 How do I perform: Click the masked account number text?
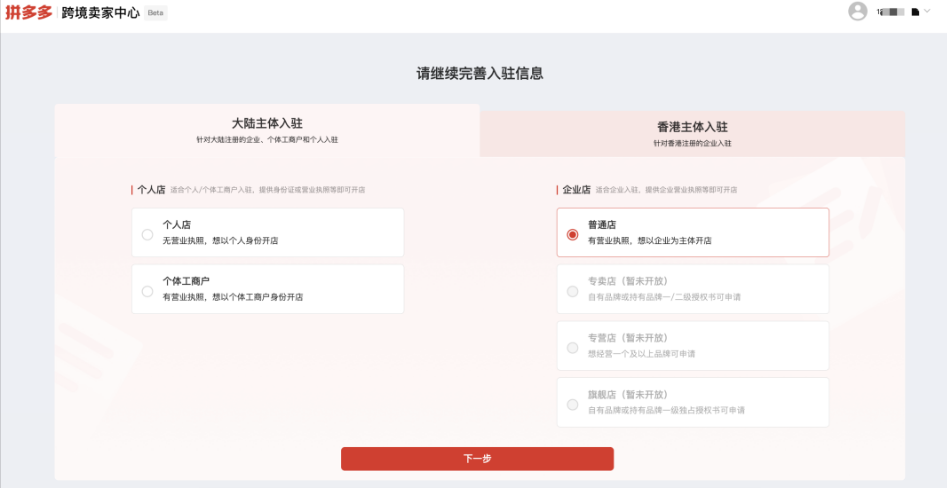click(890, 11)
